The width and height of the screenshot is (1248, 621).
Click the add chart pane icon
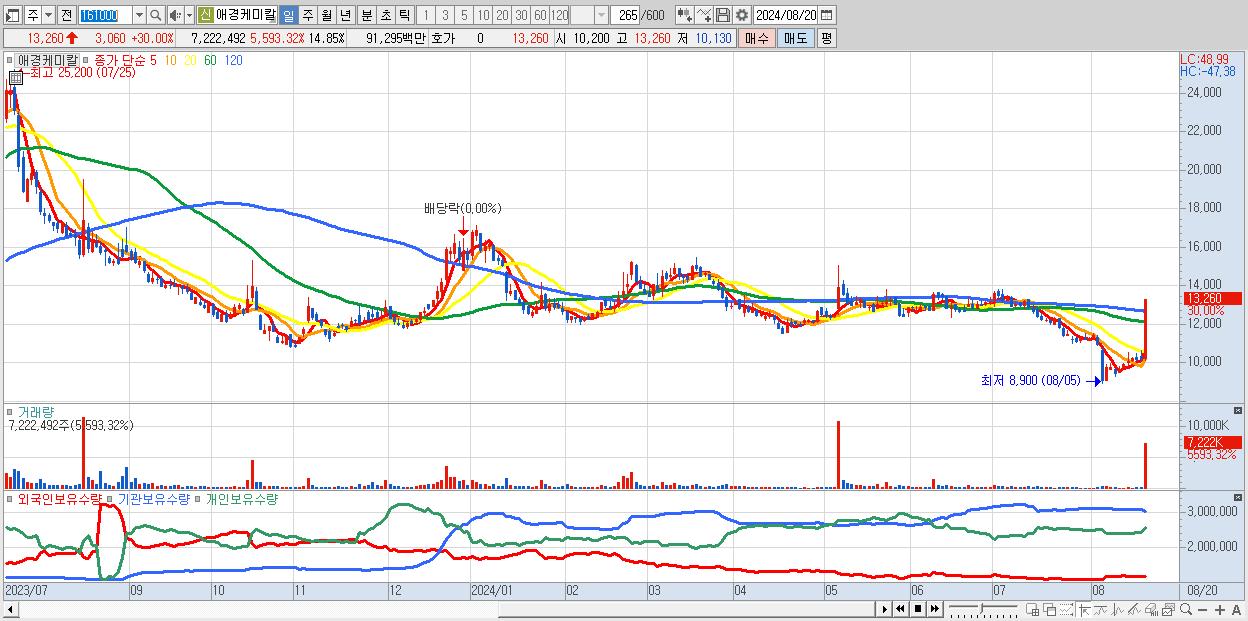coord(1031,609)
